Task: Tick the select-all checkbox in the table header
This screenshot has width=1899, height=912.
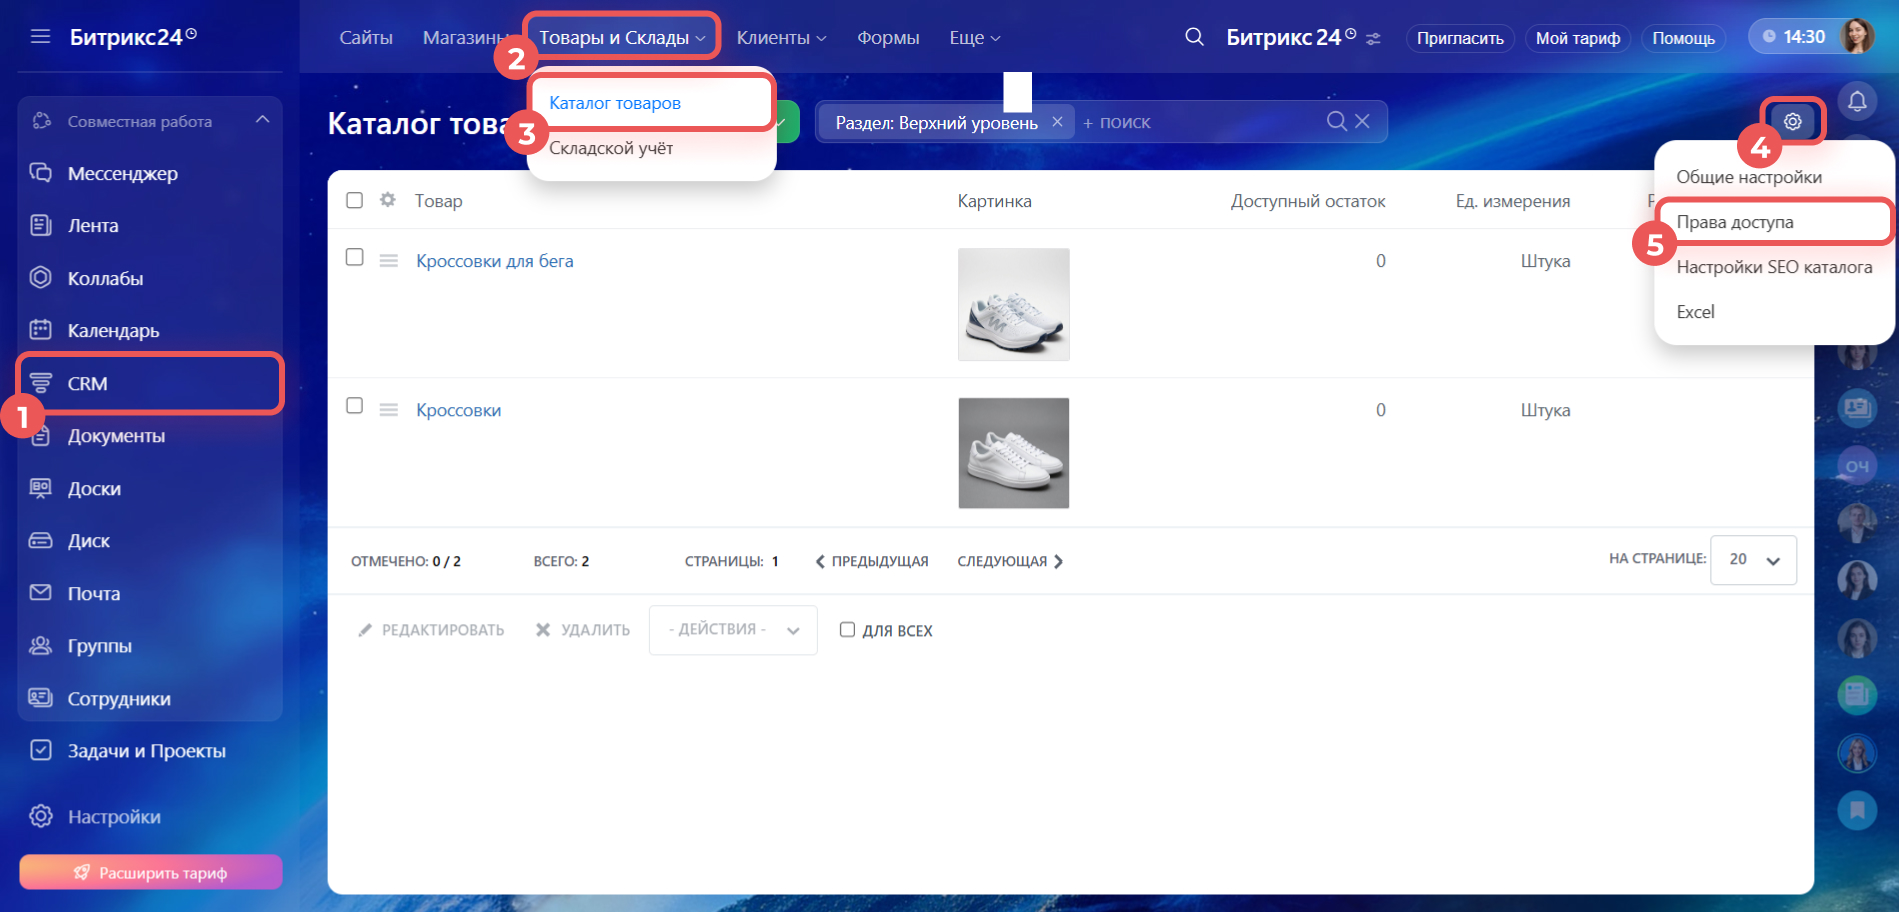Action: point(354,200)
